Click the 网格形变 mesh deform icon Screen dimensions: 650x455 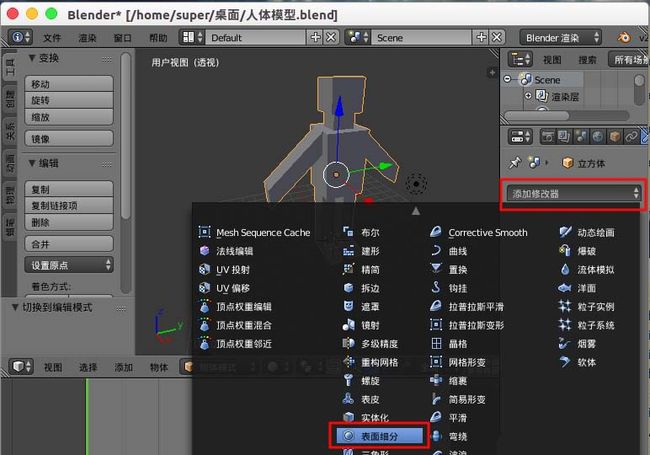tap(436, 362)
